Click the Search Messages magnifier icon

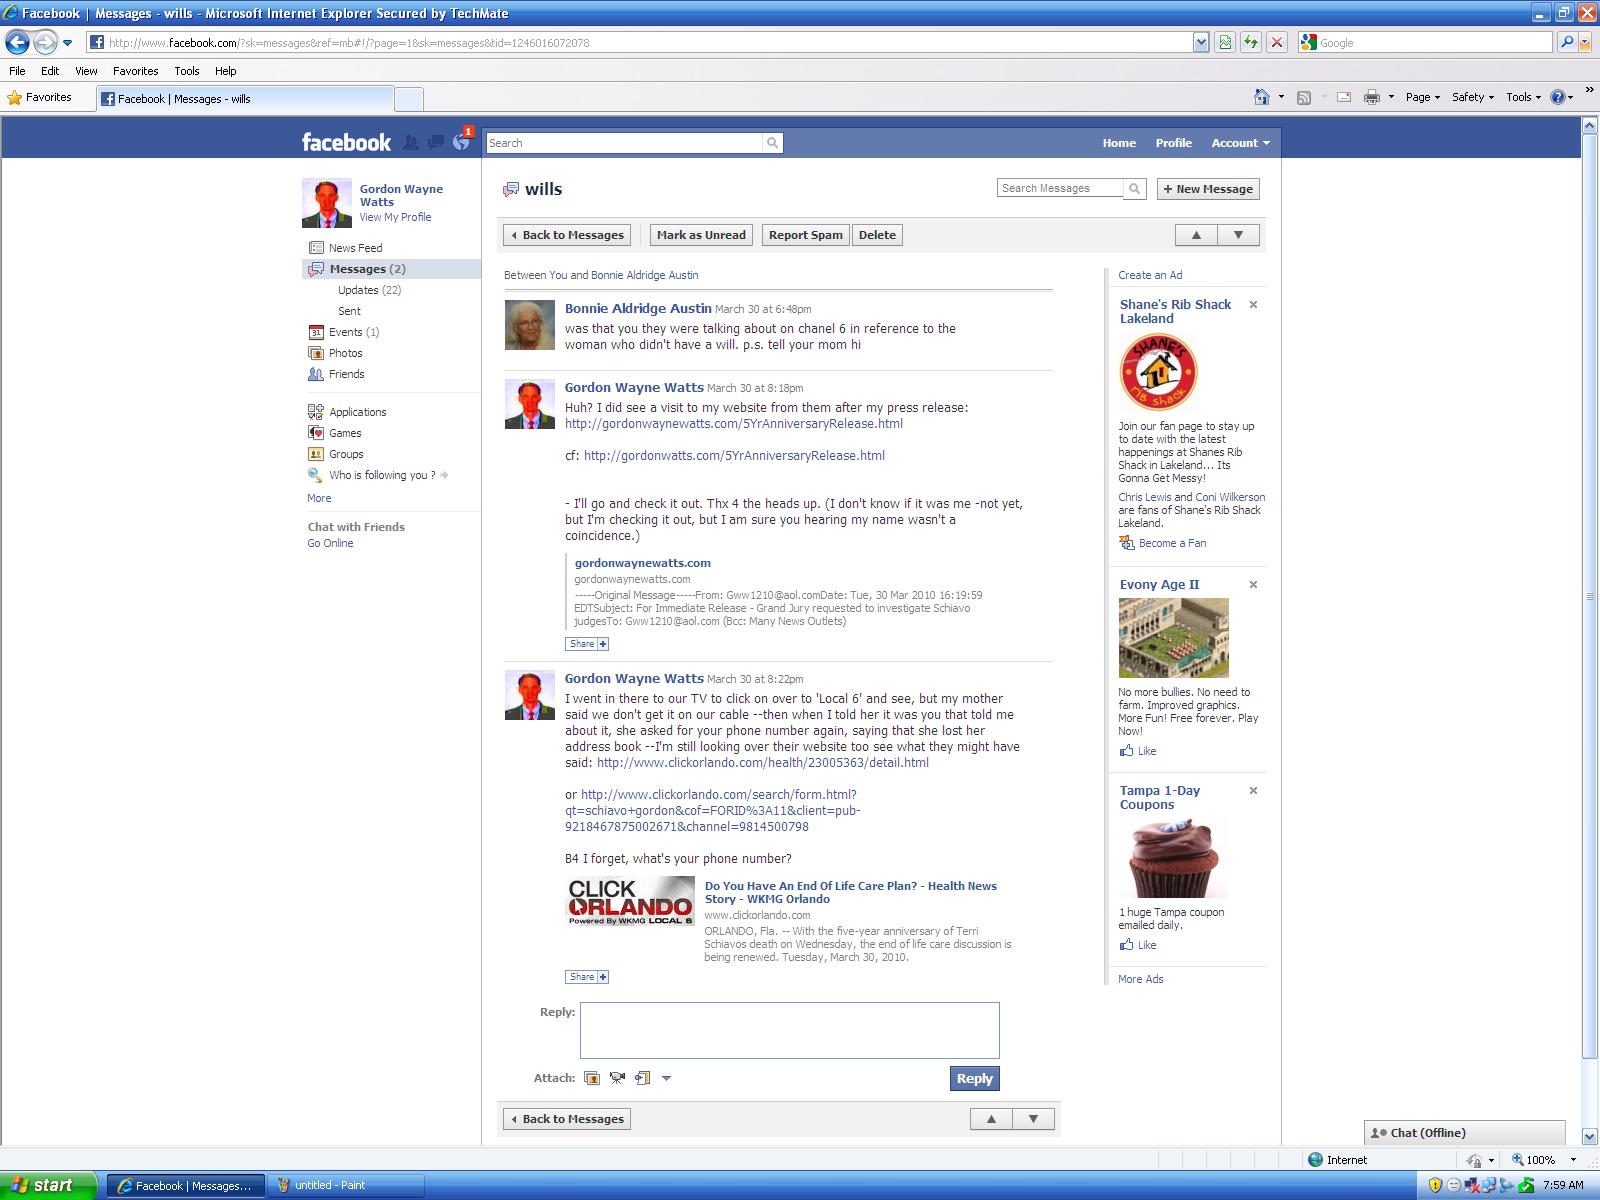tap(1134, 188)
